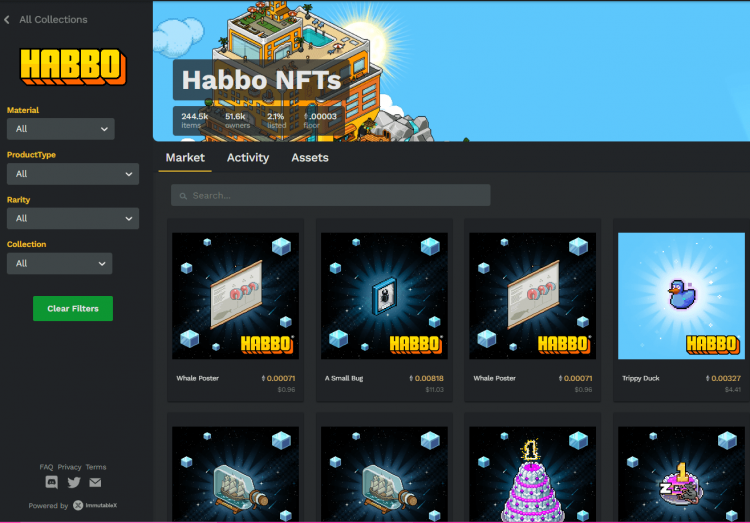Open the Collection dropdown
Image resolution: width=750 pixels, height=523 pixels.
(59, 263)
